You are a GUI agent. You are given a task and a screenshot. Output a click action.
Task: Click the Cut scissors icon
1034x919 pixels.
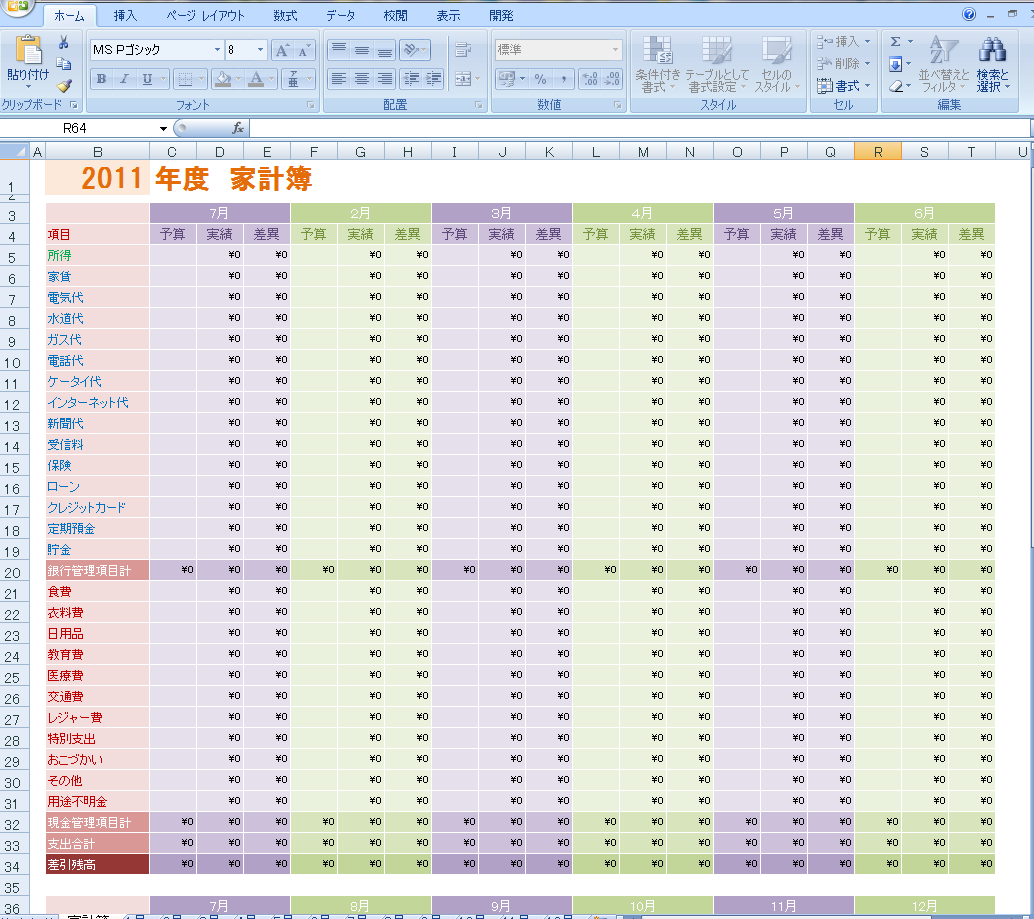64,42
